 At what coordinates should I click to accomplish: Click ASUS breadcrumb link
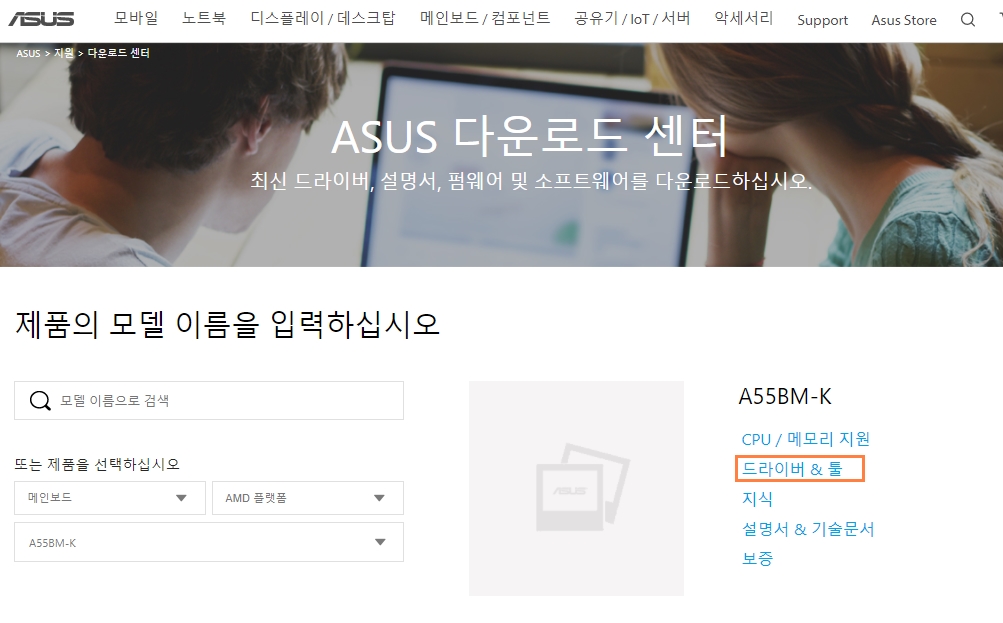point(28,53)
